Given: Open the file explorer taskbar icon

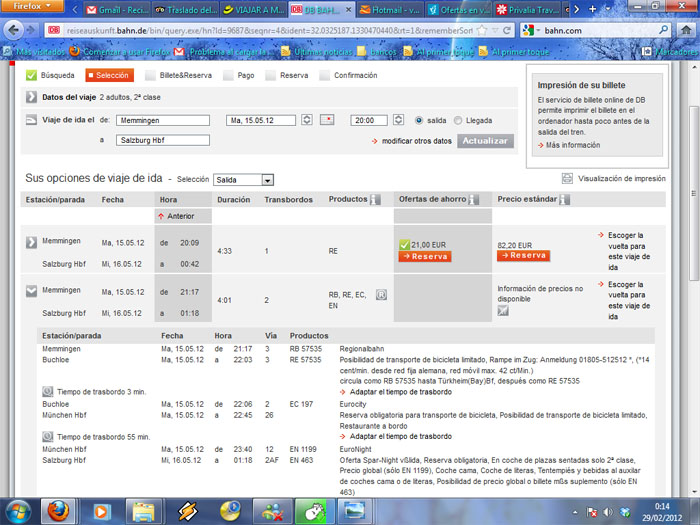Looking at the screenshot, I should click(x=143, y=512).
